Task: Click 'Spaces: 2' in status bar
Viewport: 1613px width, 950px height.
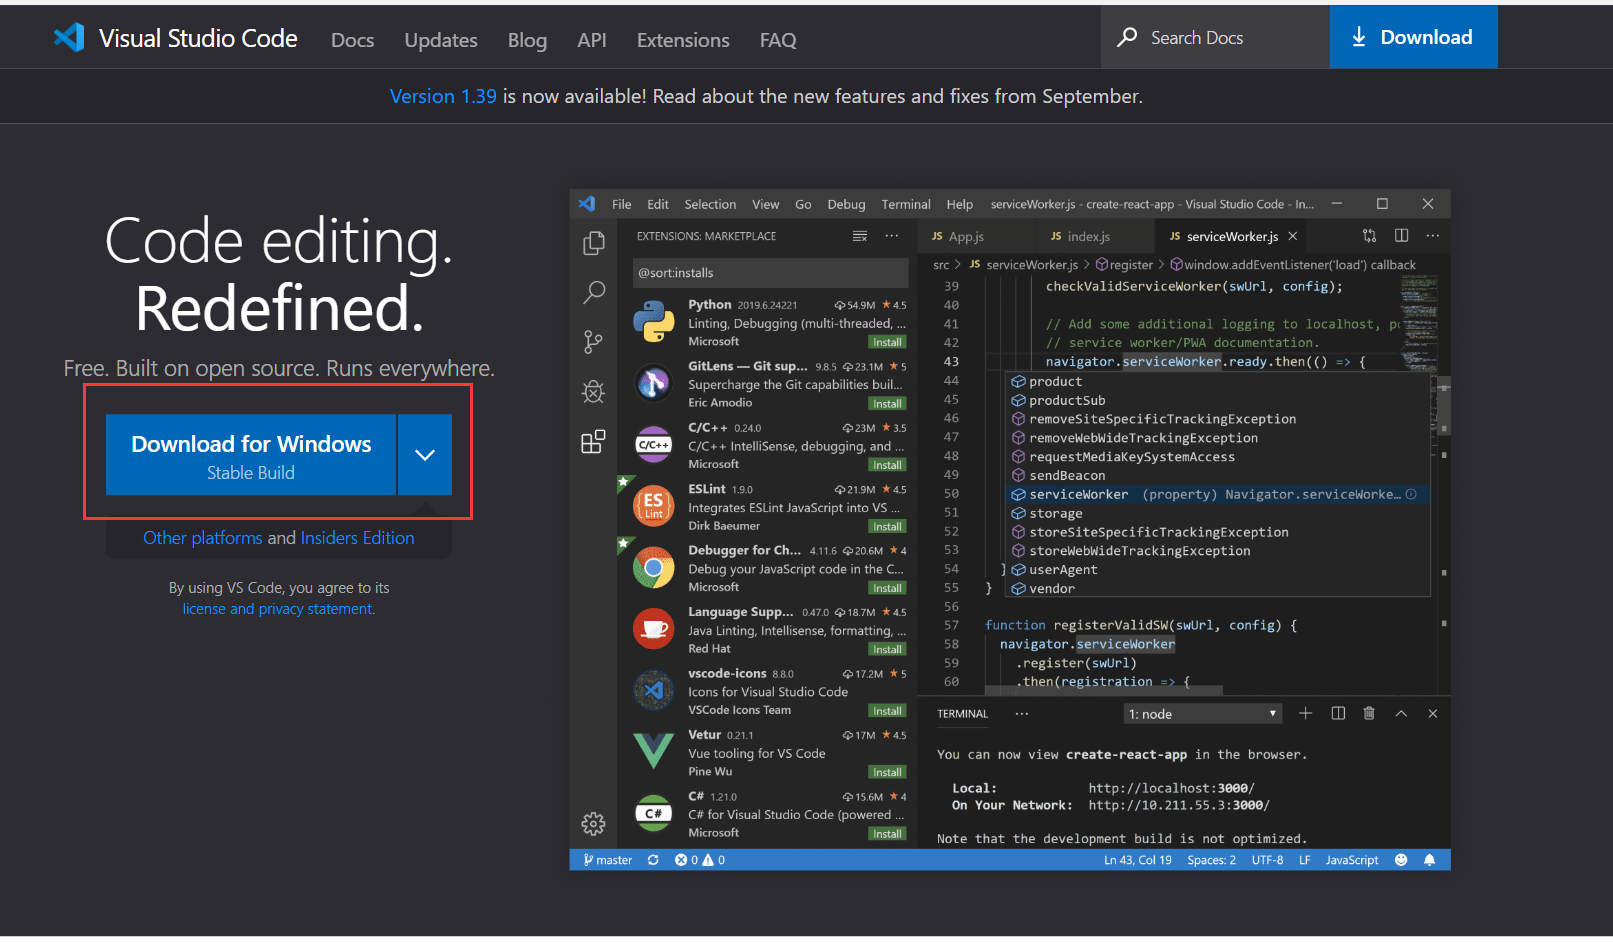Action: 1212,860
